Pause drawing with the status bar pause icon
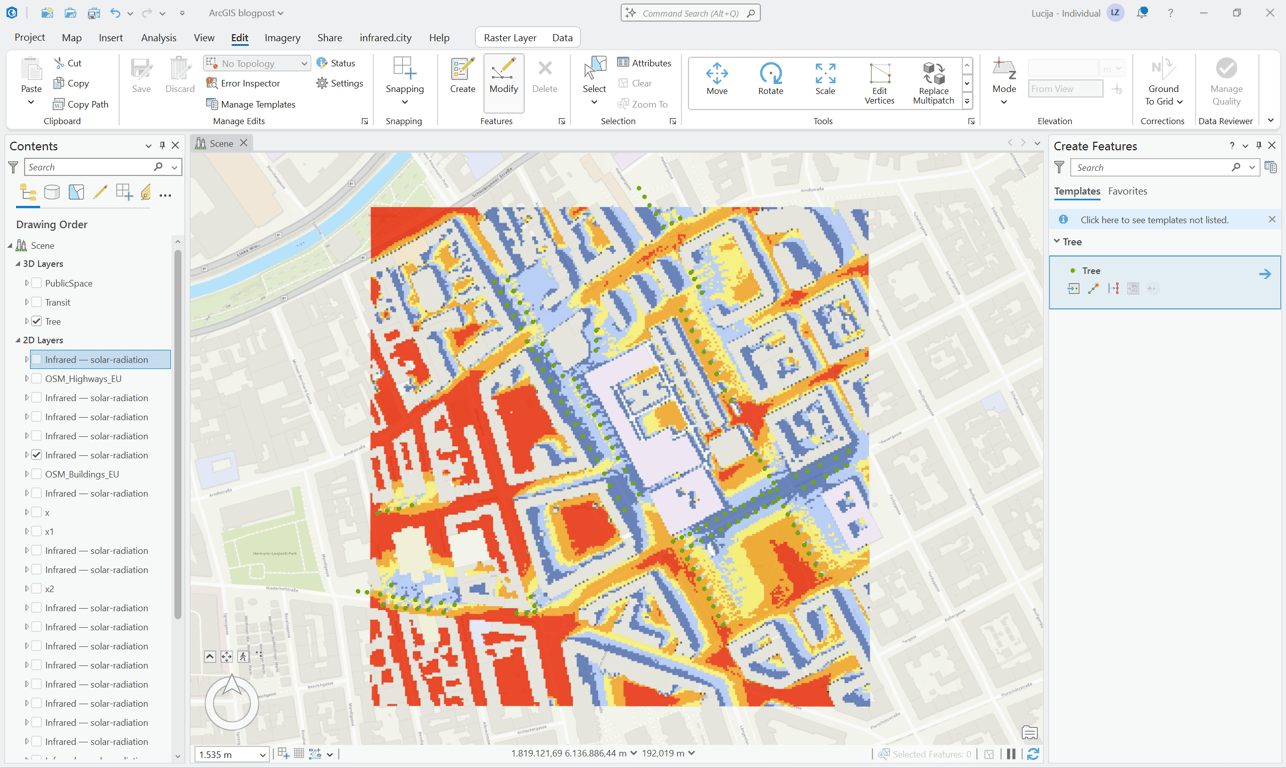 (1012, 754)
